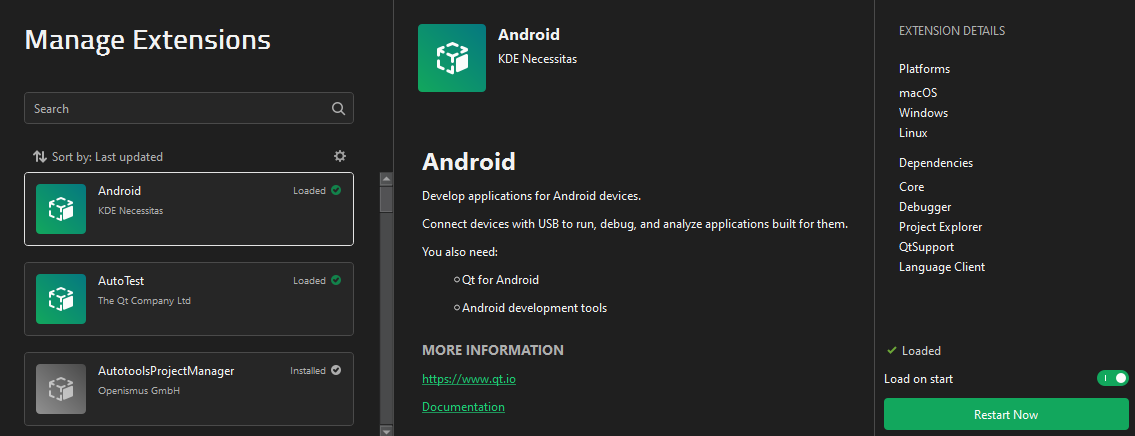Click the extension list scrollbar up arrow

(387, 178)
